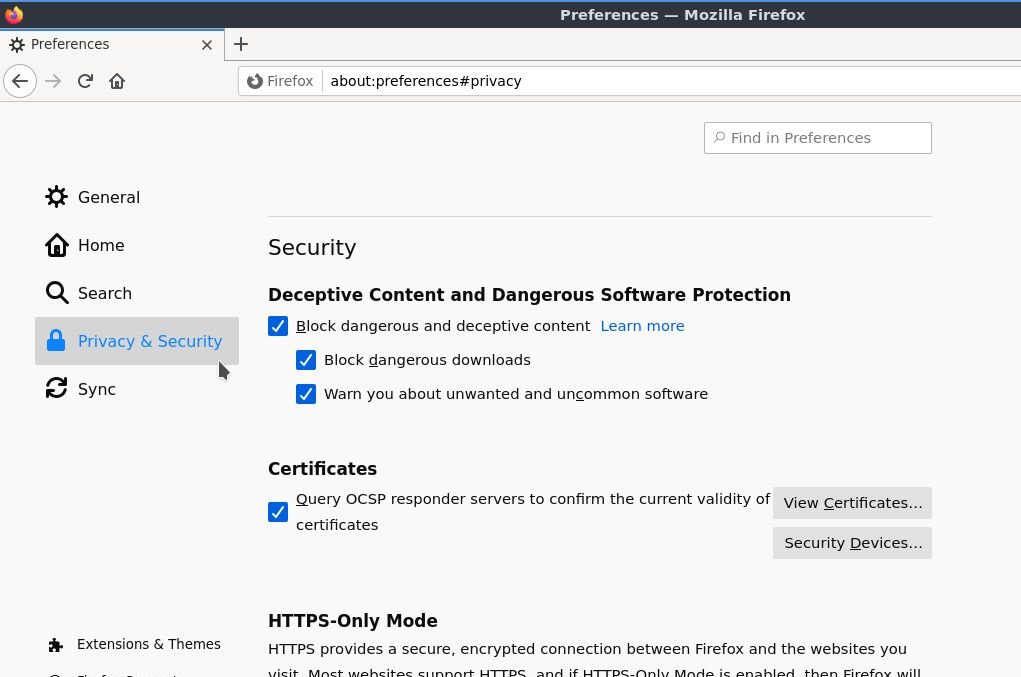The height and width of the screenshot is (677, 1021).
Task: Open Security Devices dialog
Action: click(x=852, y=543)
